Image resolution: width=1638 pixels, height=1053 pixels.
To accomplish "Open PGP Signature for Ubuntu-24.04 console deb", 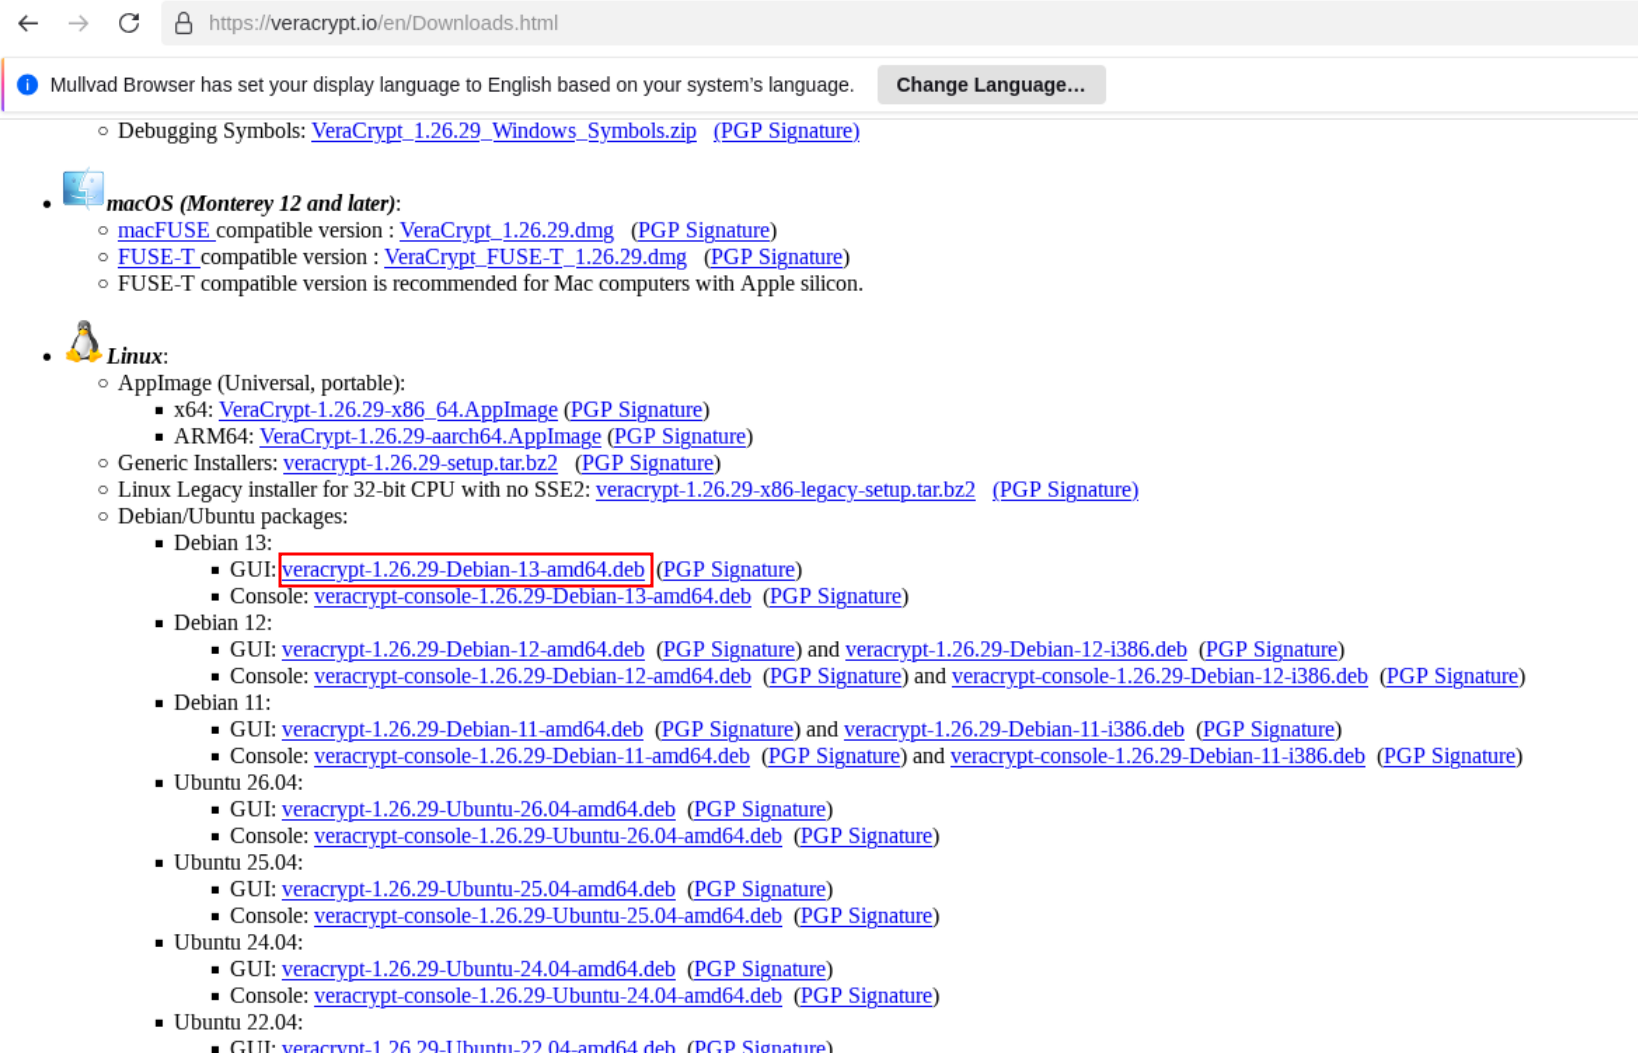I will (x=866, y=996).
